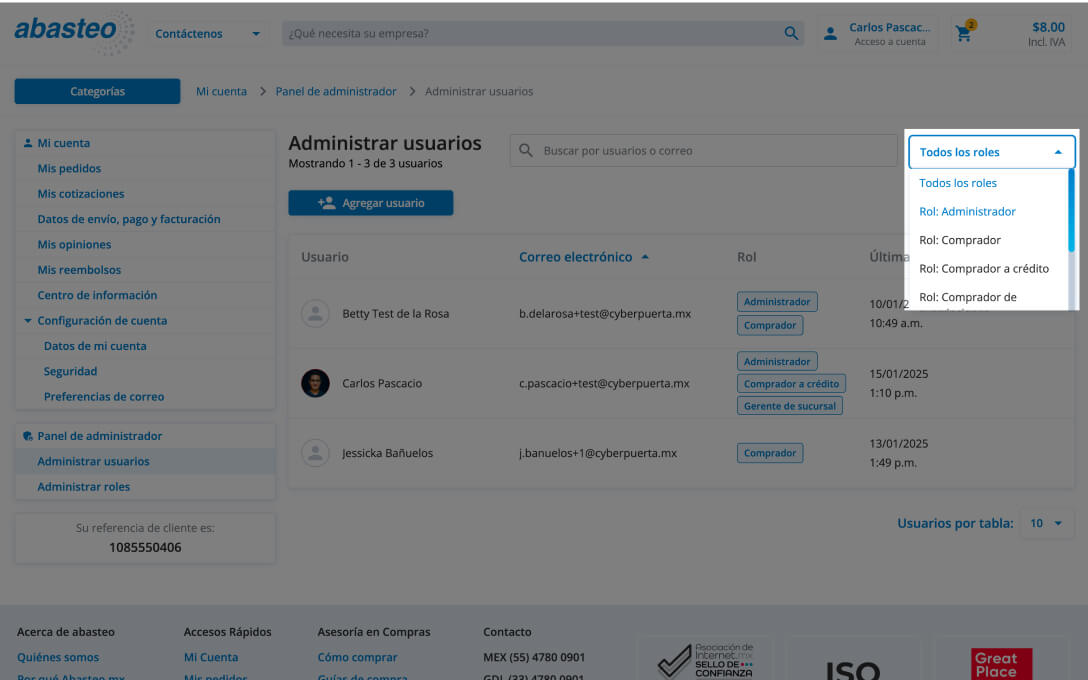This screenshot has height=680, width=1088.
Task: Collapse the Configuración de cuenta section
Action: tap(28, 321)
